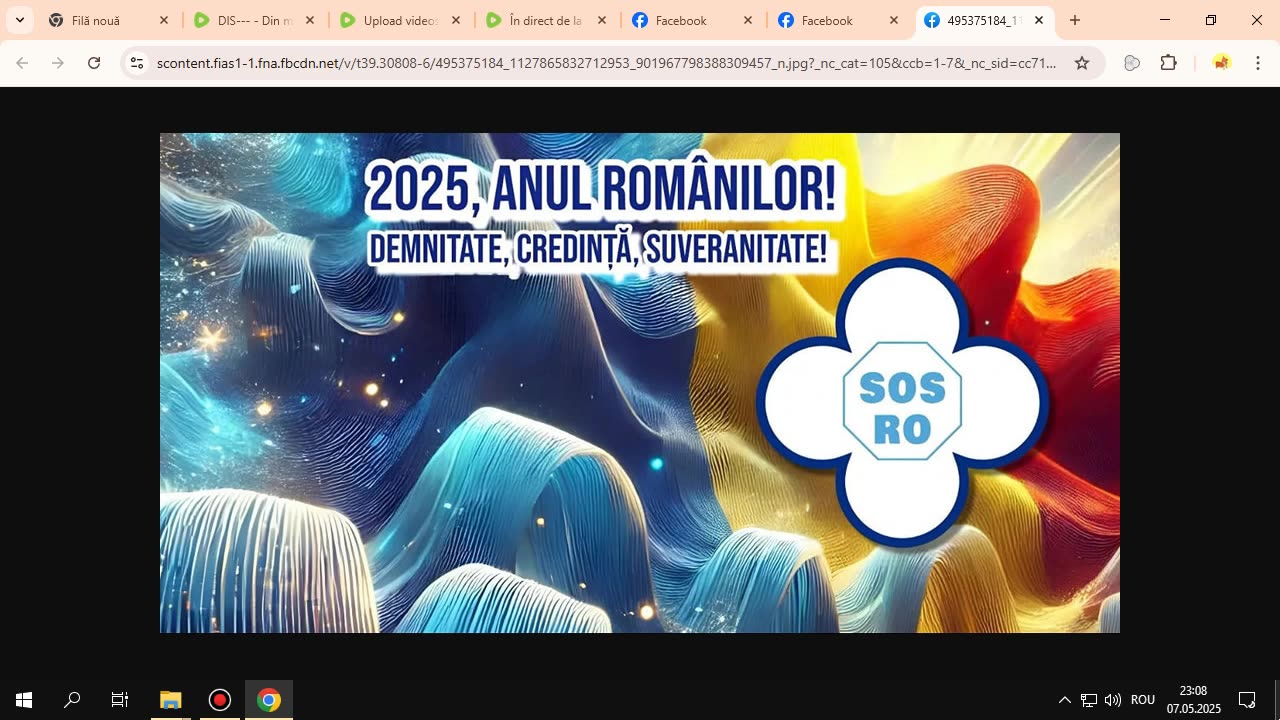Open Chrome three-dot menu

coord(1258,63)
